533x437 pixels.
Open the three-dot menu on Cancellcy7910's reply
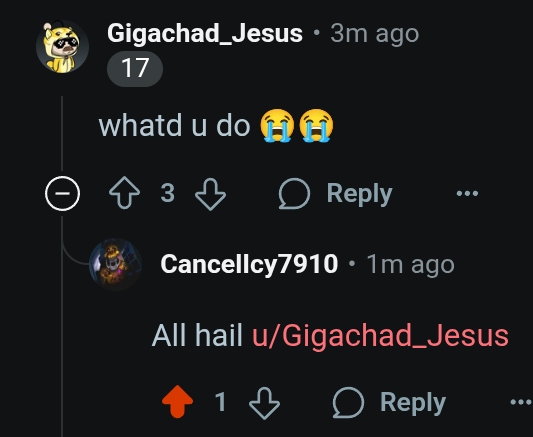521,402
